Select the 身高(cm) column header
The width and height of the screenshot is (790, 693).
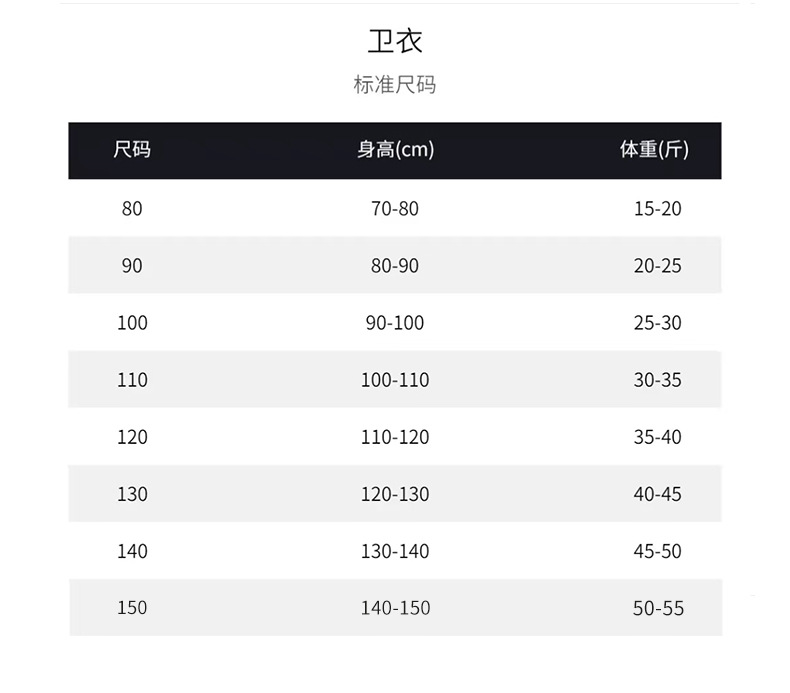(395, 150)
